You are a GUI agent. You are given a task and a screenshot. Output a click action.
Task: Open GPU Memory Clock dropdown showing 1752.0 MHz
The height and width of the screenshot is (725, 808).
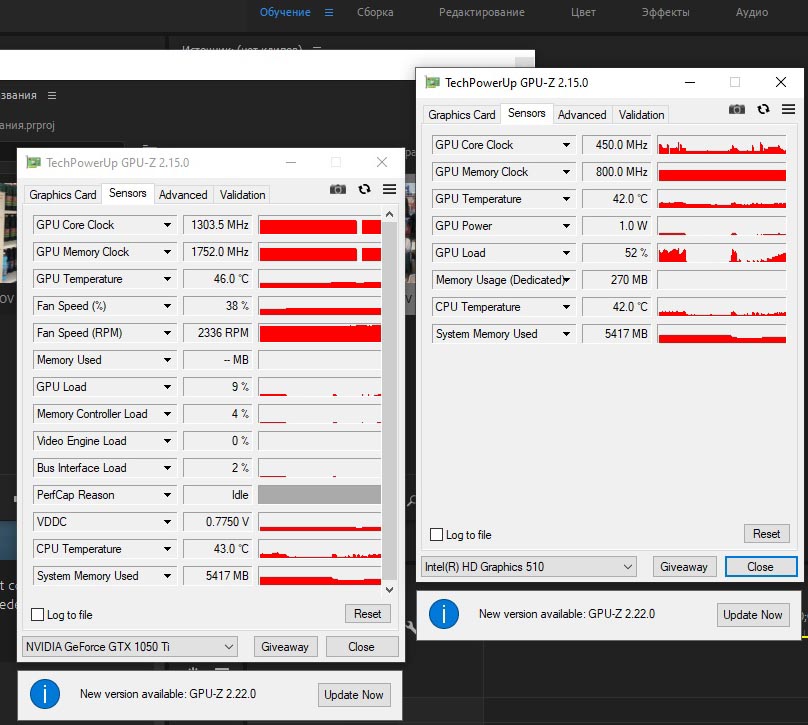tap(167, 252)
